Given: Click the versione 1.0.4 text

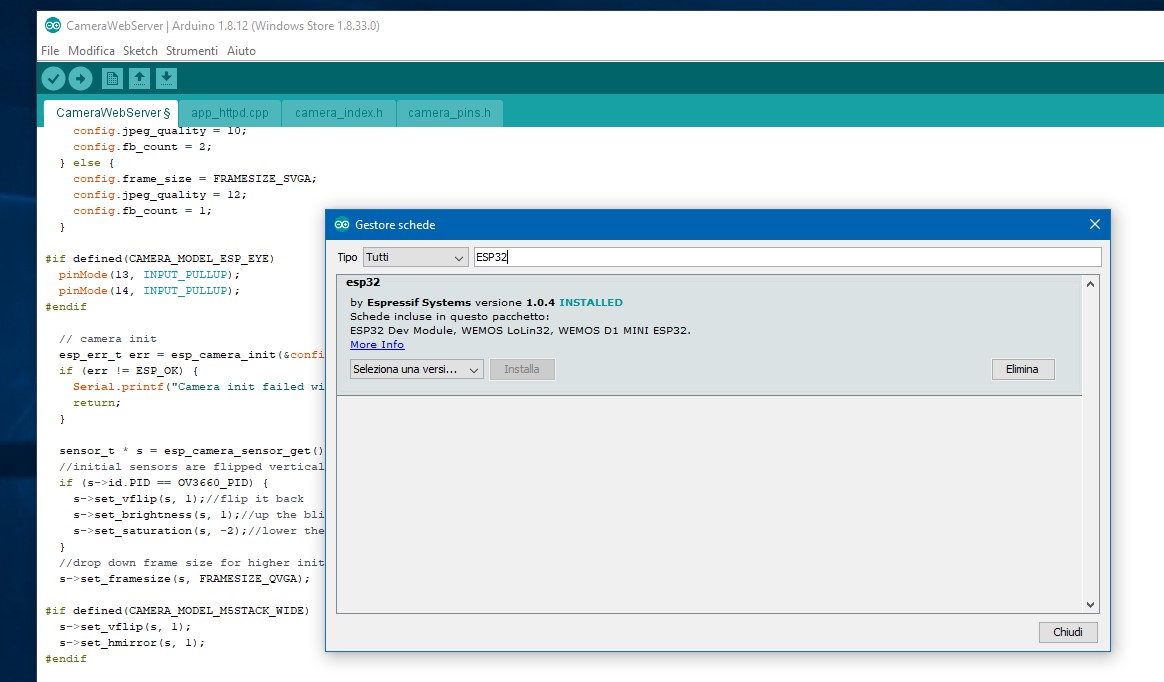Looking at the screenshot, I should pyautogui.click(x=515, y=302).
